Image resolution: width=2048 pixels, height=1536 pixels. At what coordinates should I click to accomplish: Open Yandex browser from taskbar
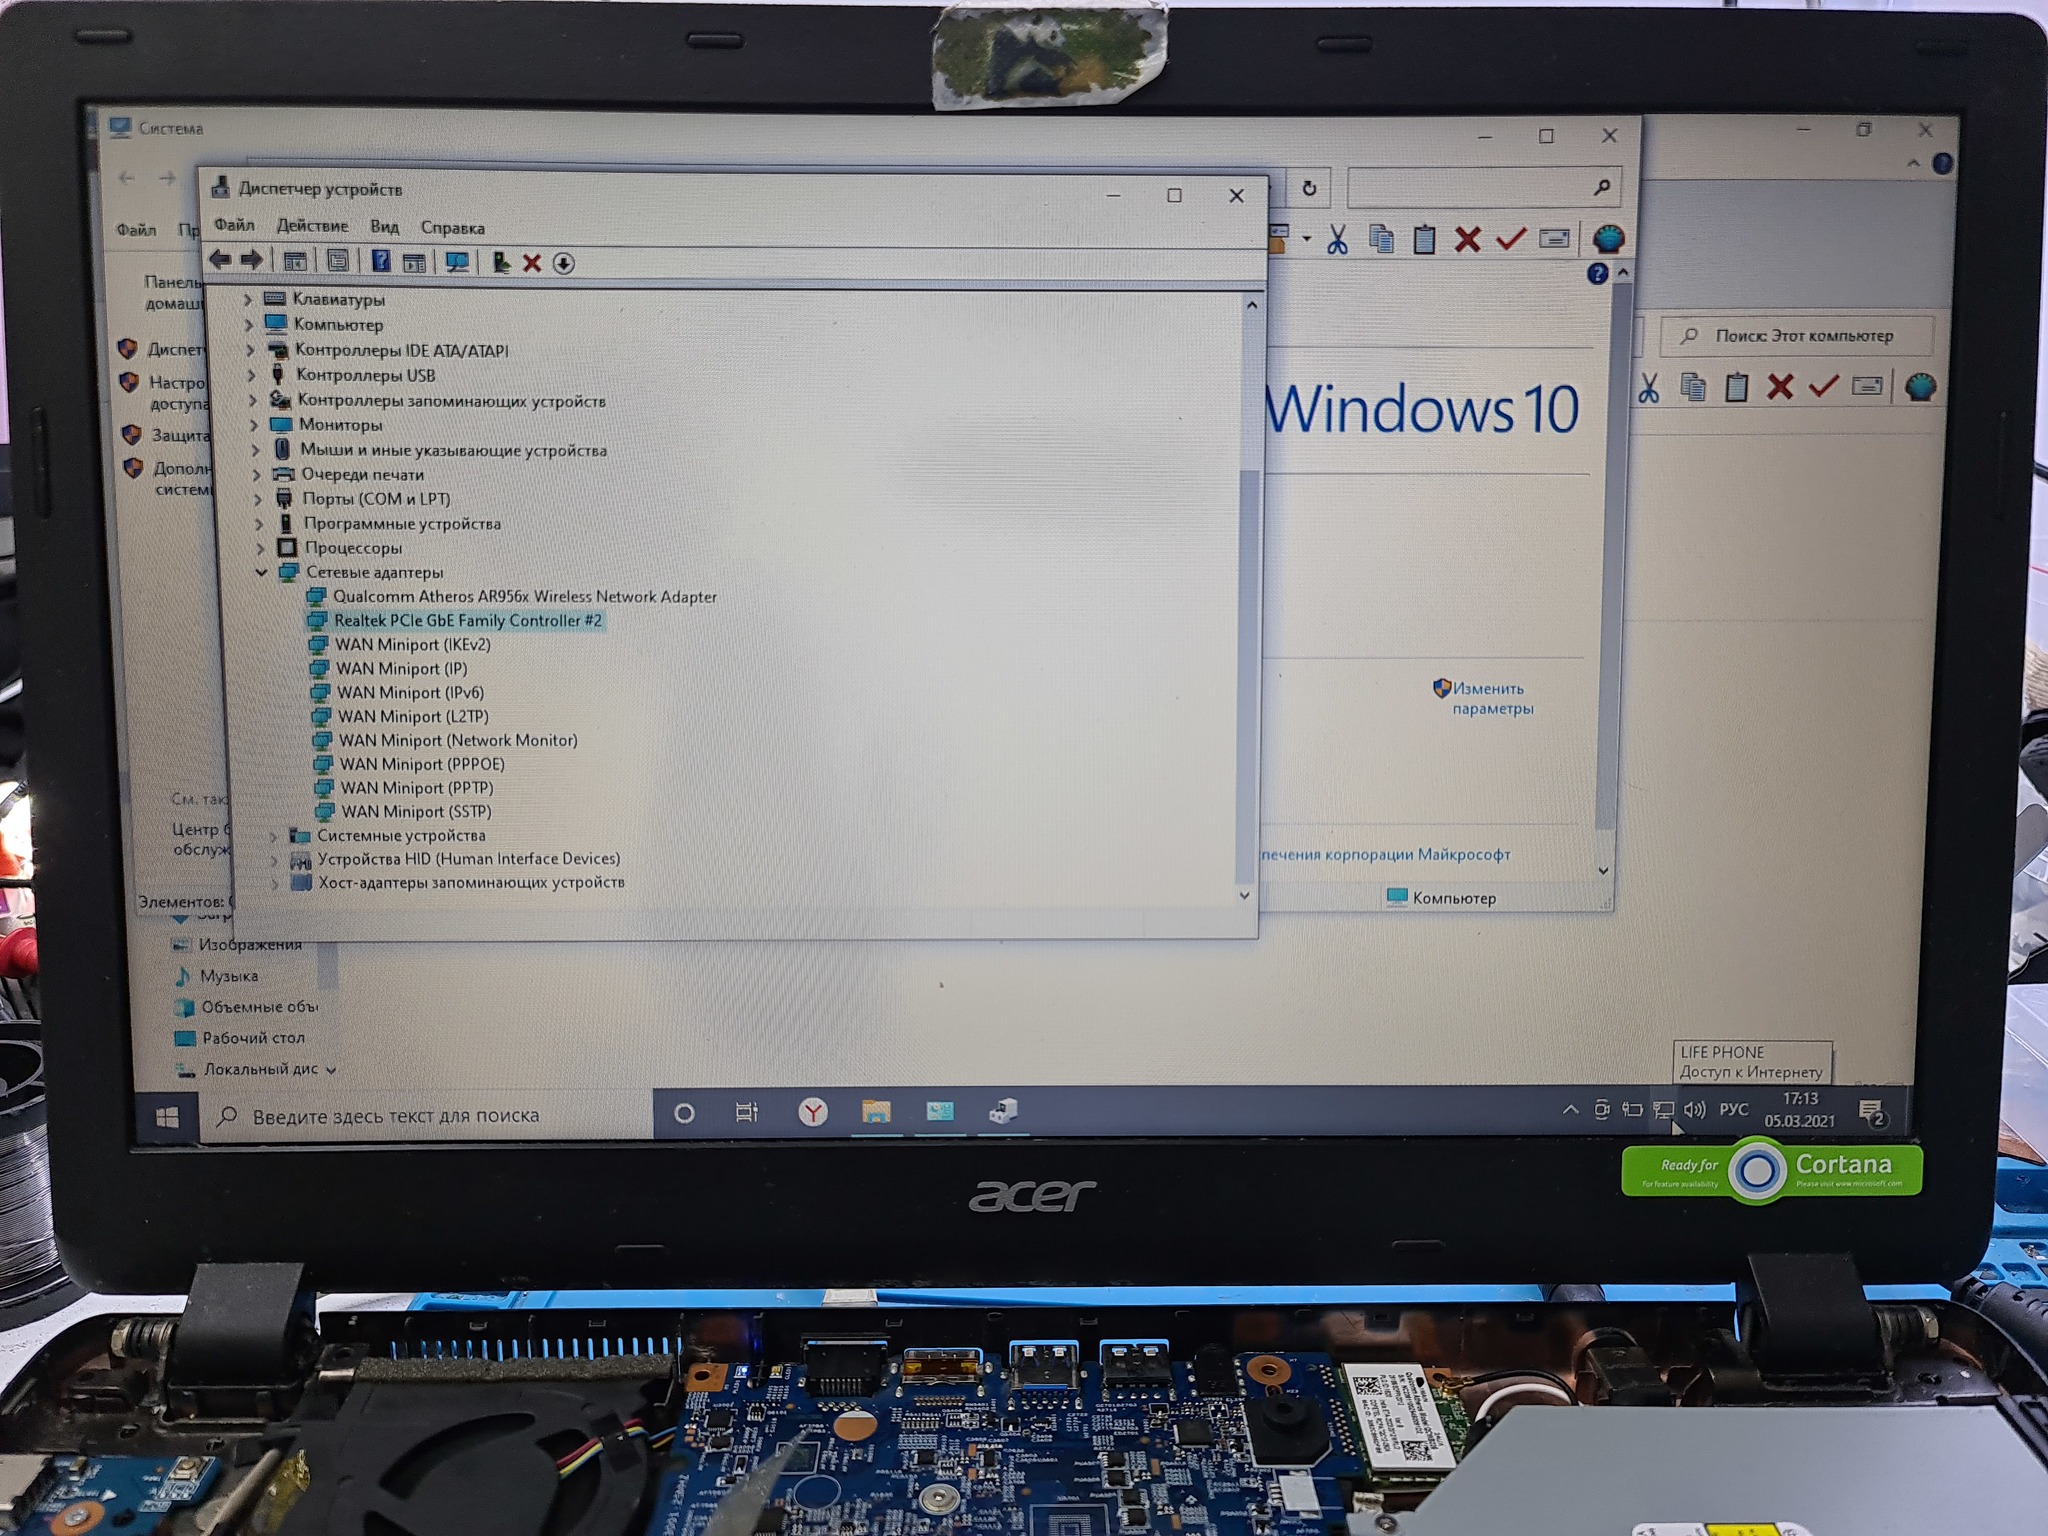(813, 1112)
